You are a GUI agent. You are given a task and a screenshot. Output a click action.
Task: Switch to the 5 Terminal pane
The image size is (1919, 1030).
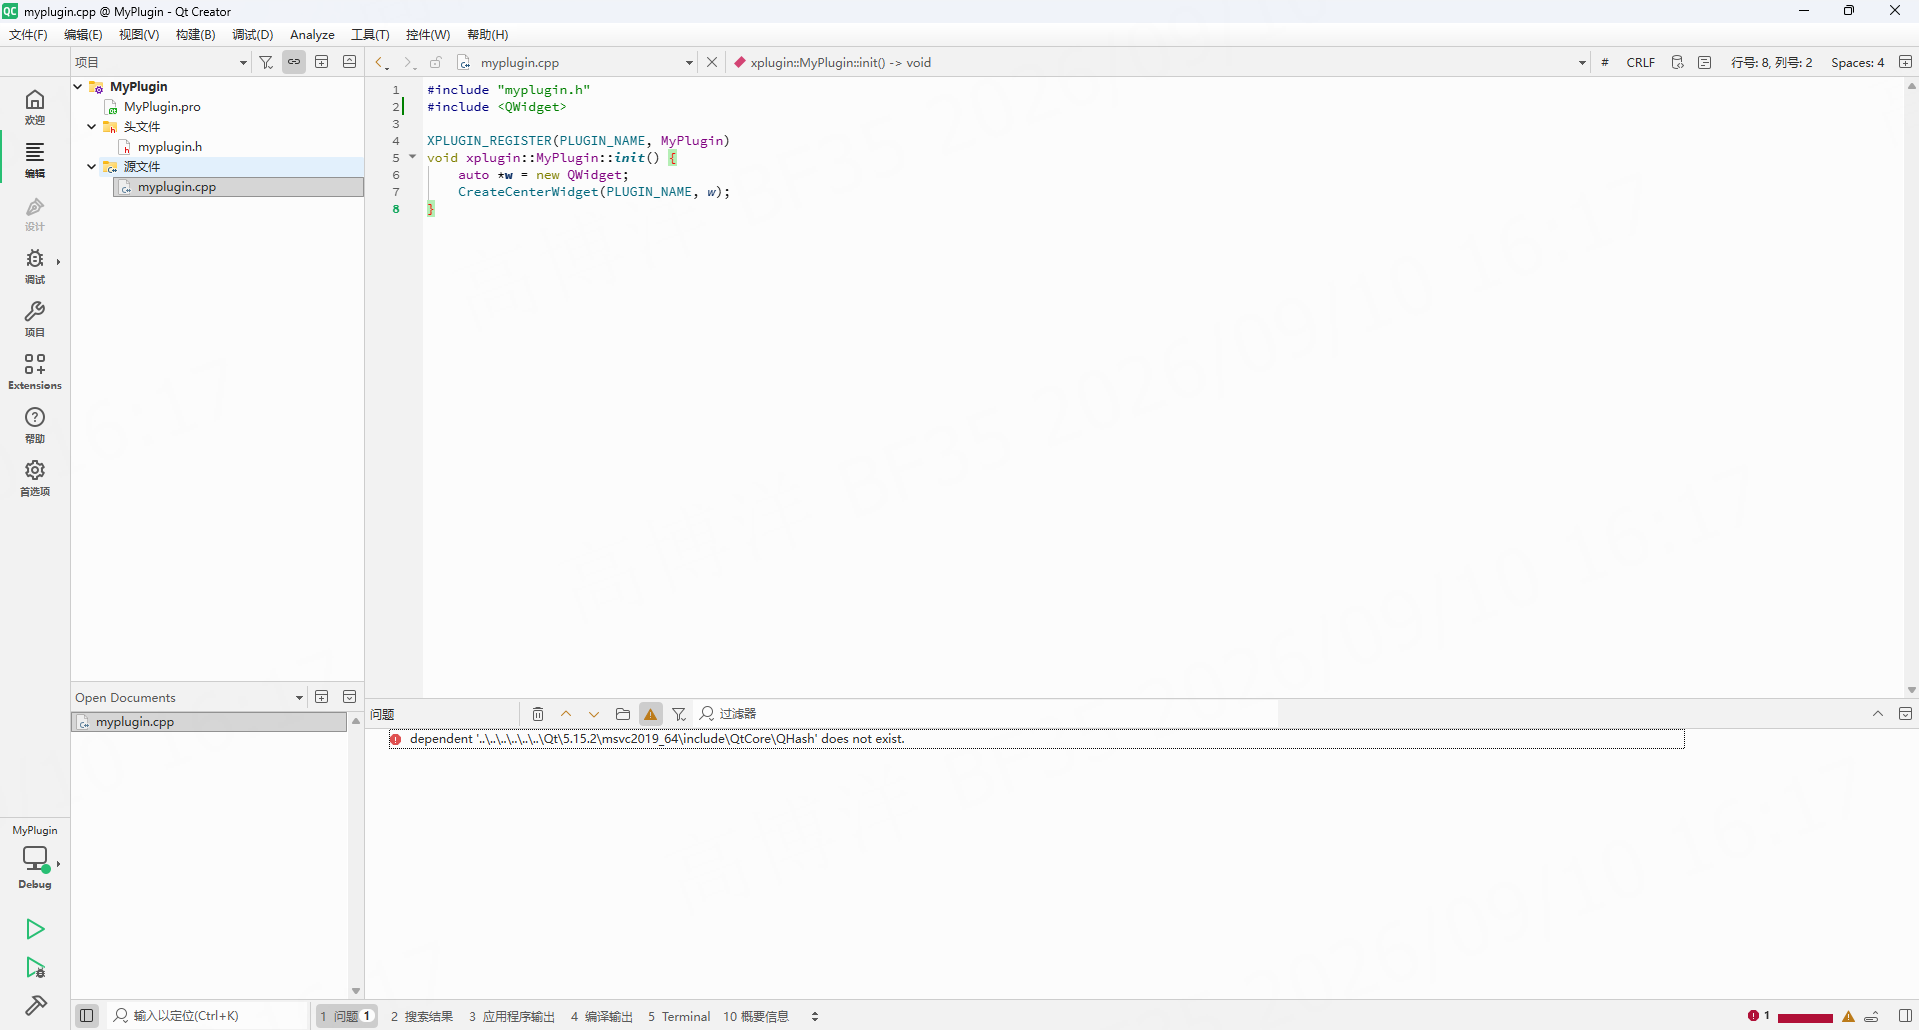coord(679,1016)
